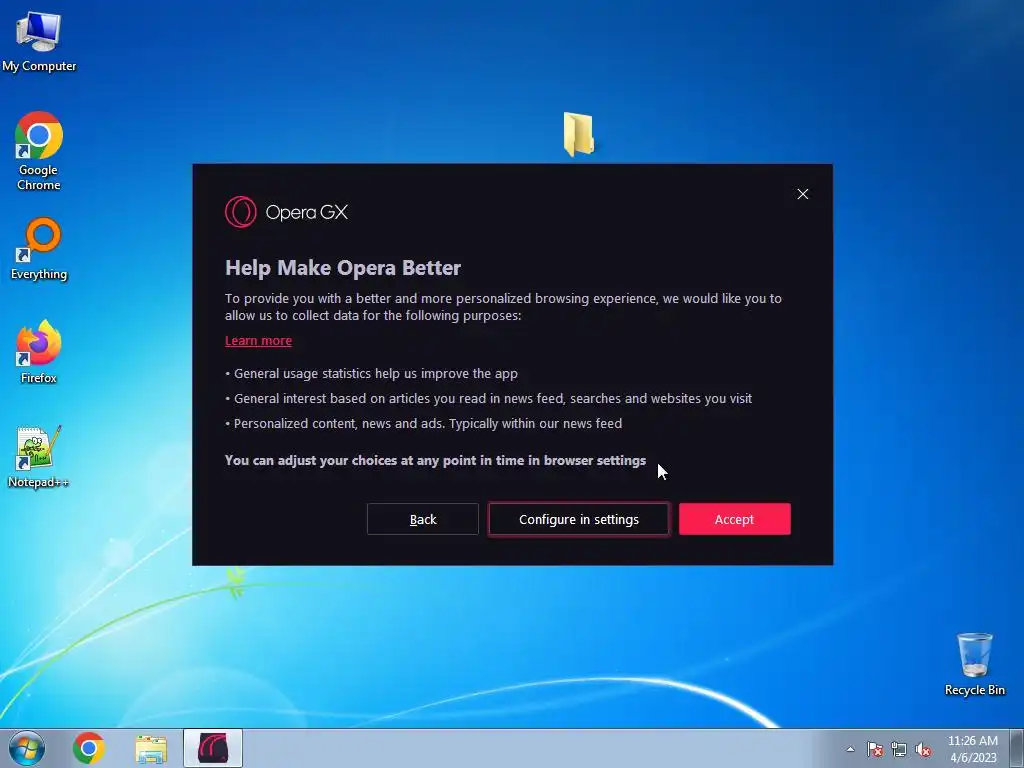Open Google Chrome desktop shortcut
Screen dimensions: 1024x768
pyautogui.click(x=39, y=152)
